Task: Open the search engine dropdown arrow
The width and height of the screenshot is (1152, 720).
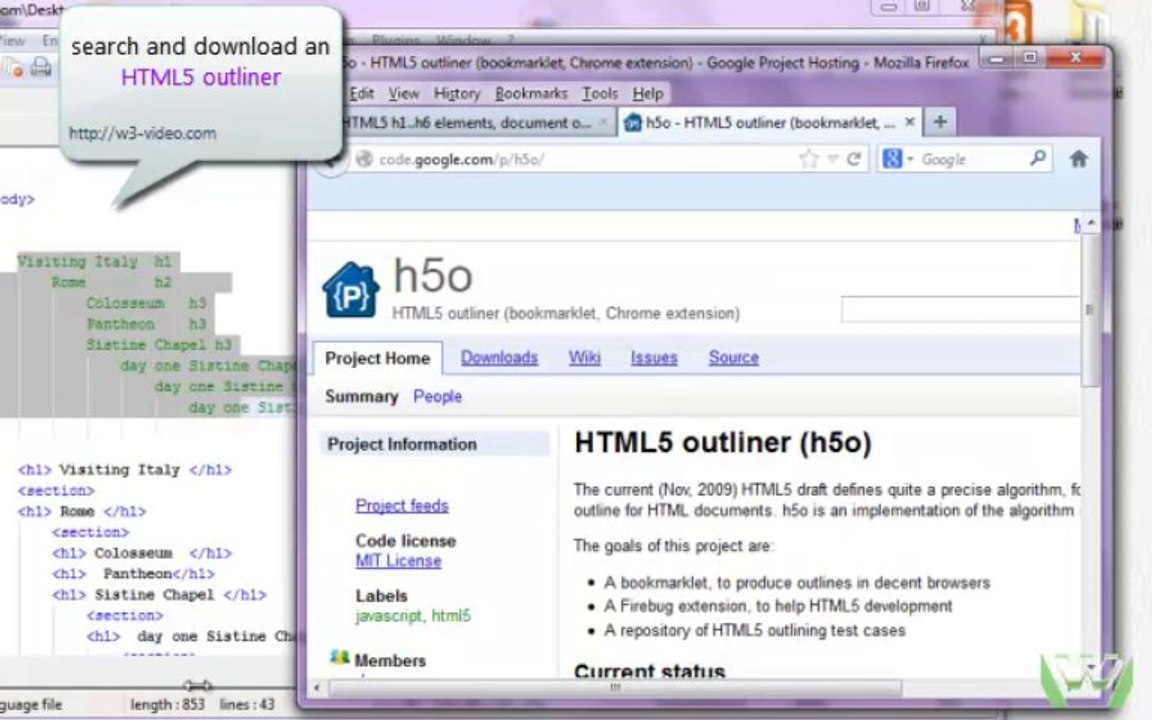Action: point(910,159)
